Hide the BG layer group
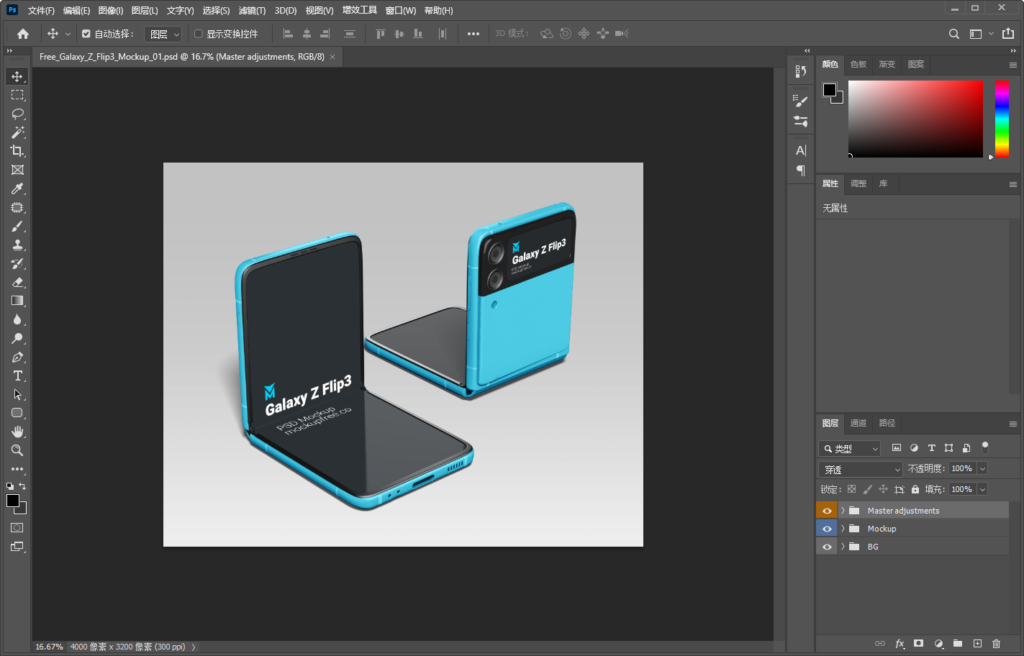 click(x=827, y=547)
